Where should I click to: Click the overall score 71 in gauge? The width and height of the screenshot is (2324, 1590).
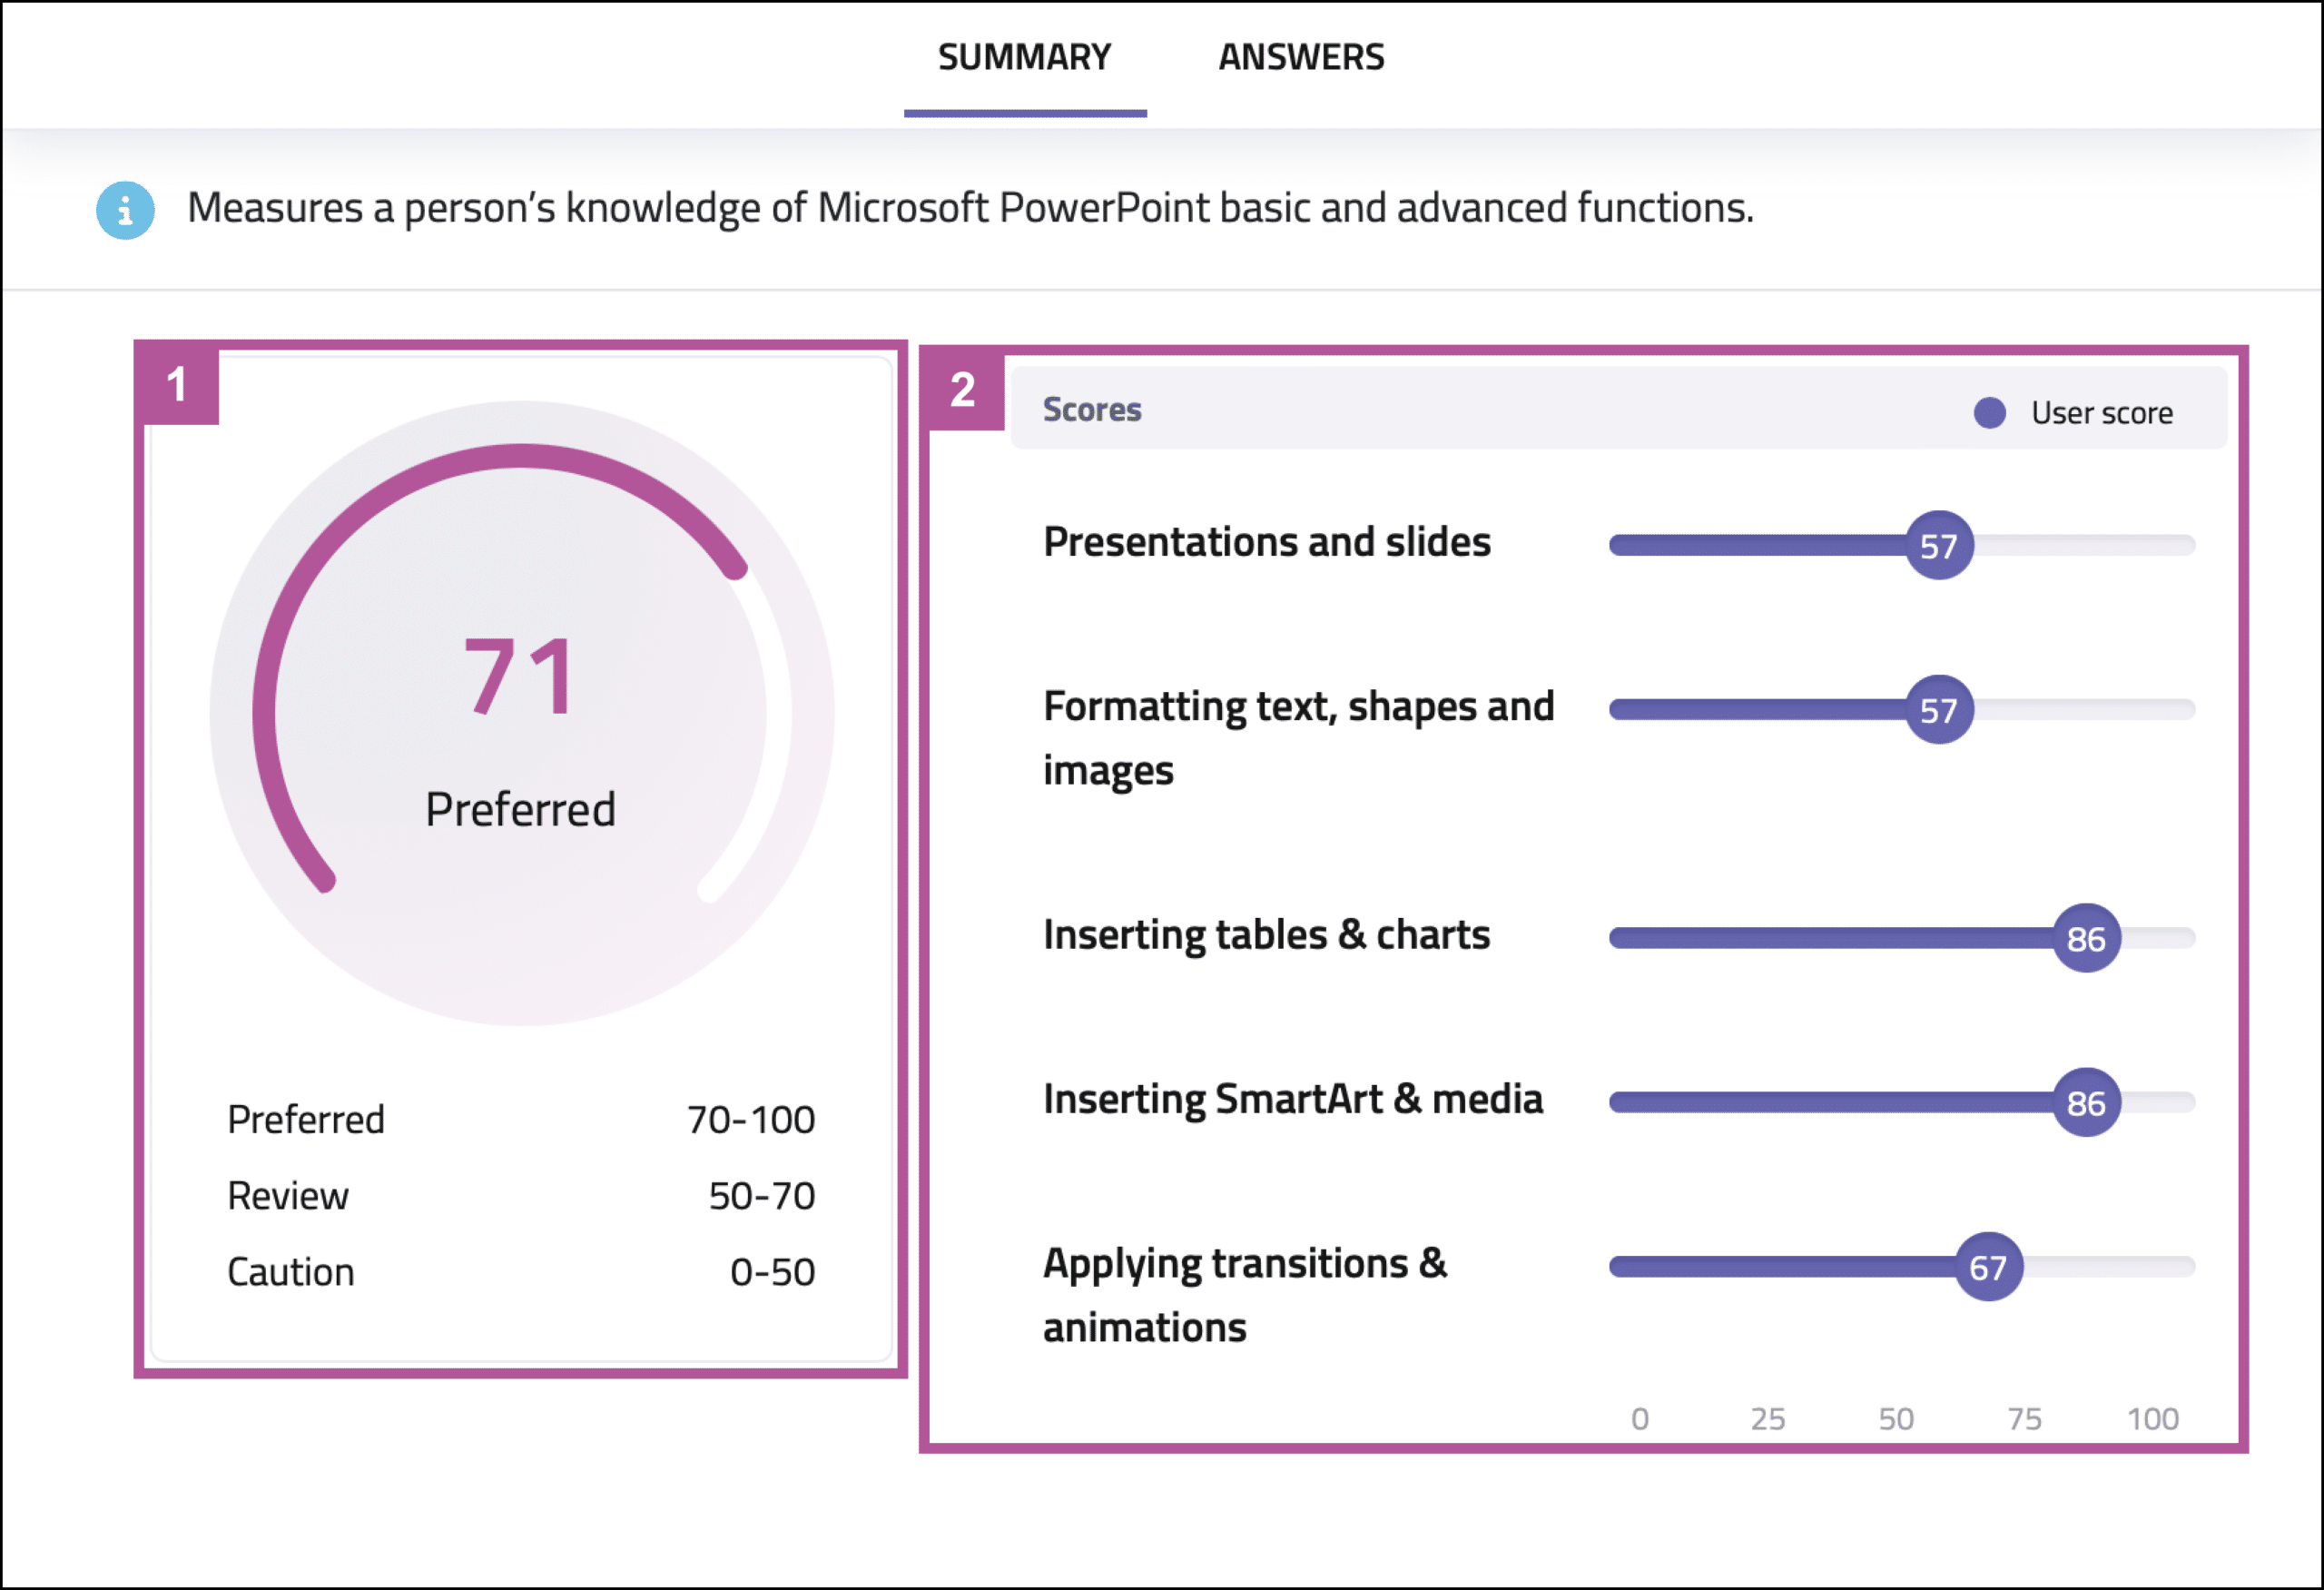click(520, 677)
